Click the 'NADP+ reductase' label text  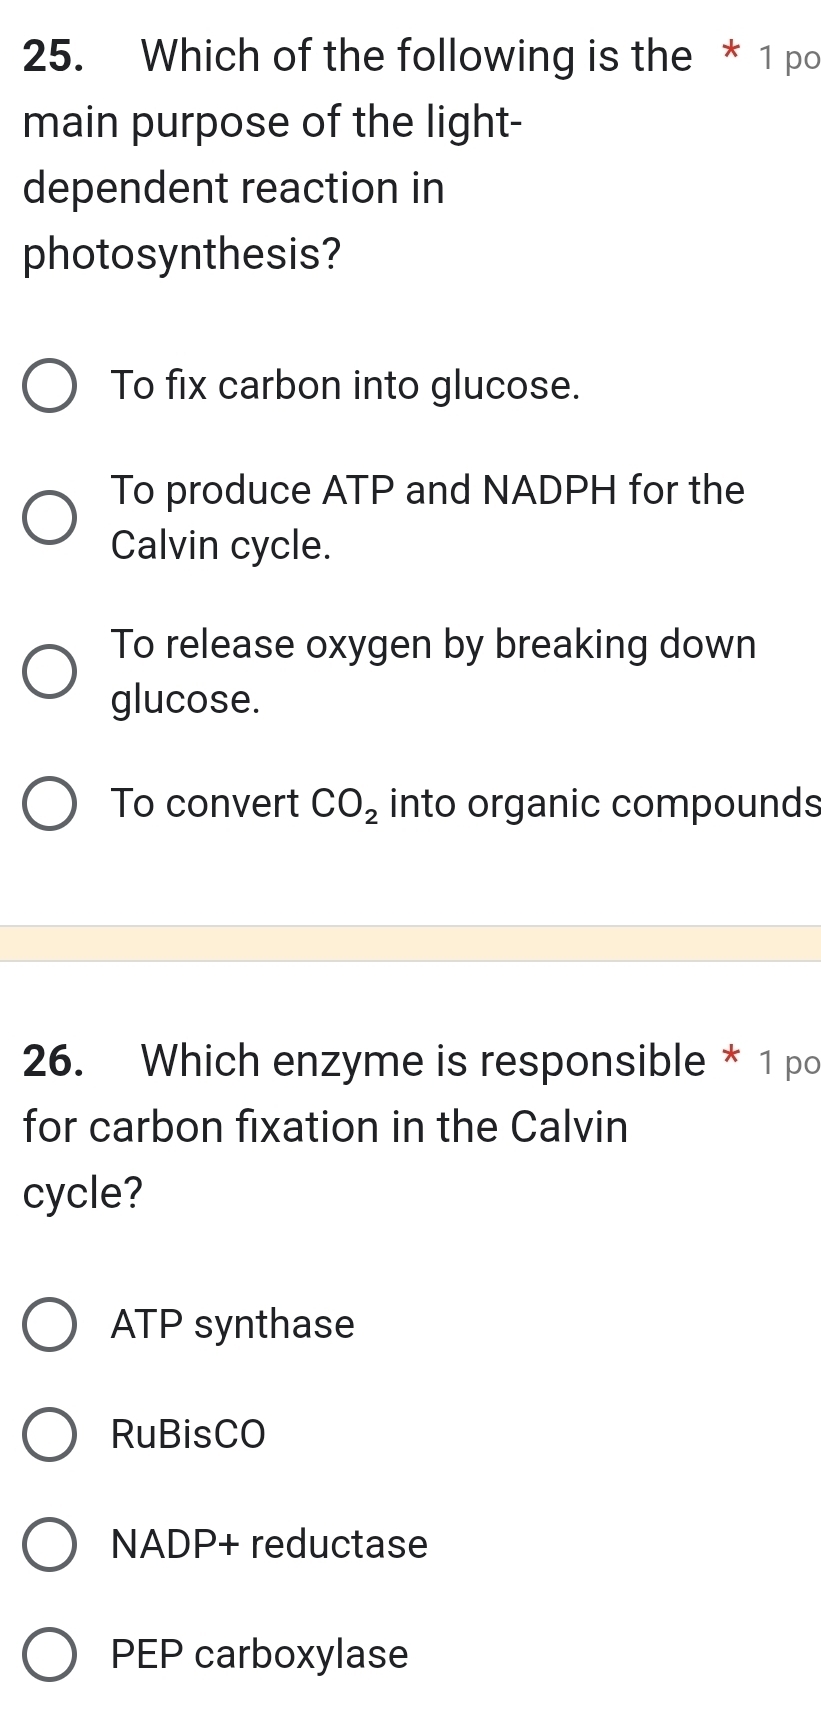(268, 1545)
